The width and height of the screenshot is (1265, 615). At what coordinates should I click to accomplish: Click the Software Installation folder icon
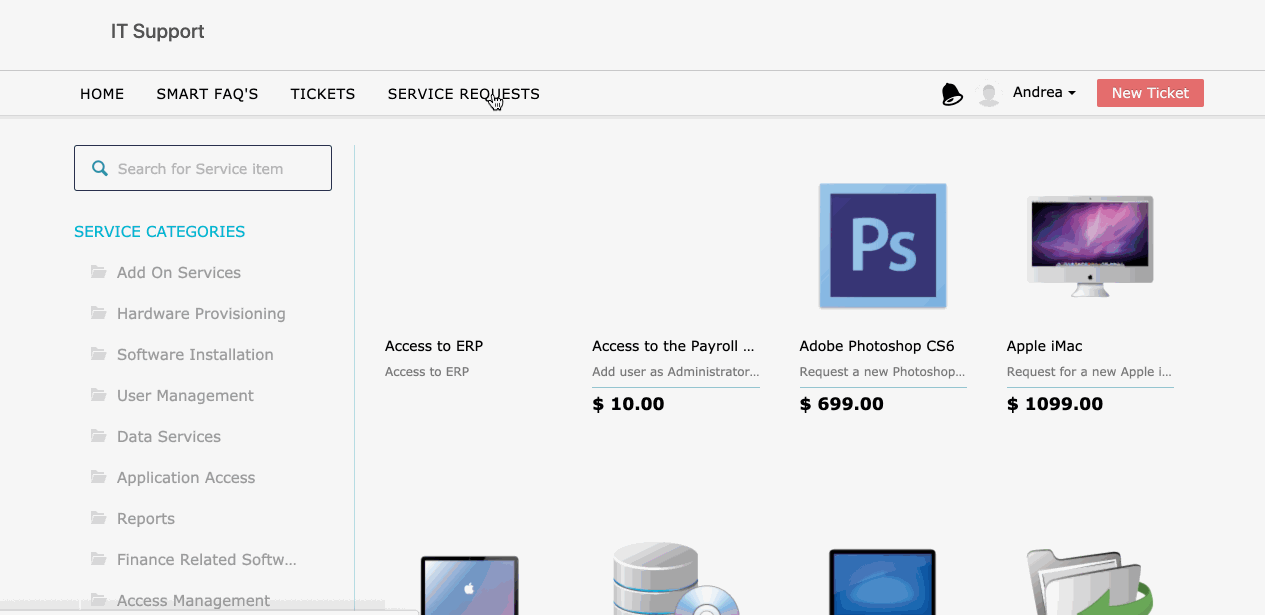pyautogui.click(x=98, y=354)
